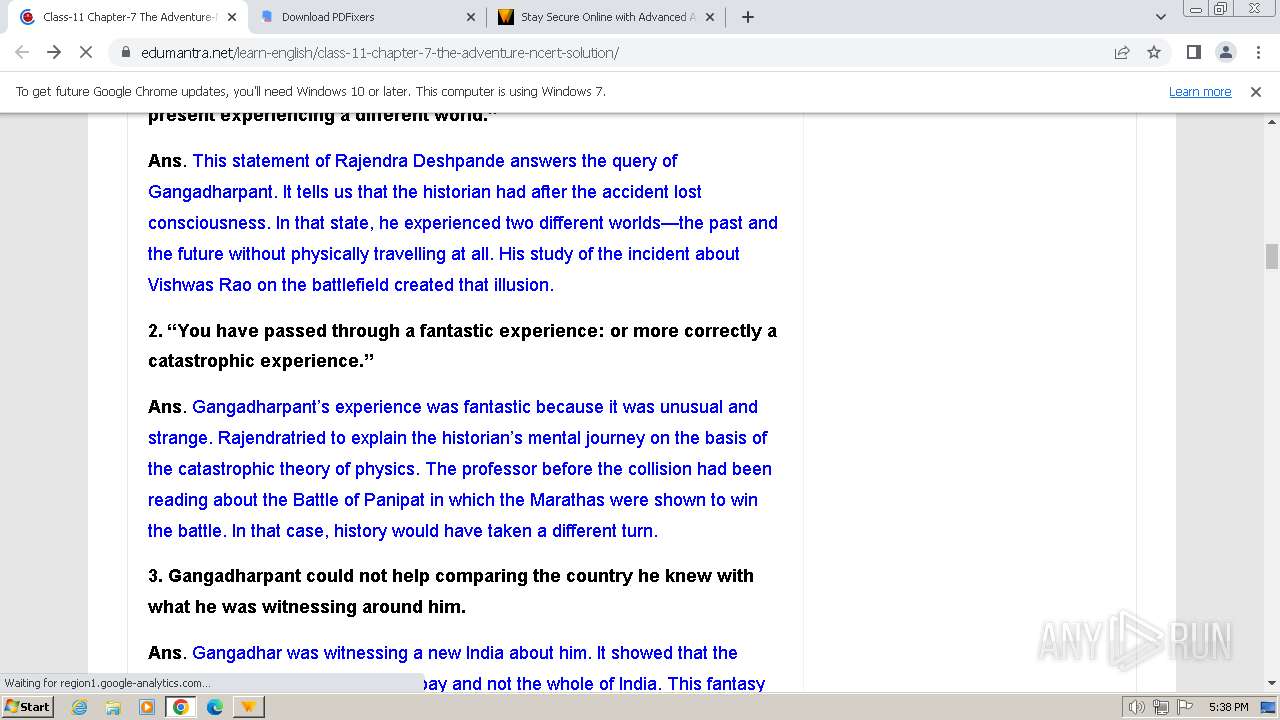Stop loading the page
Viewport: 1280px width, 720px height.
(86, 52)
